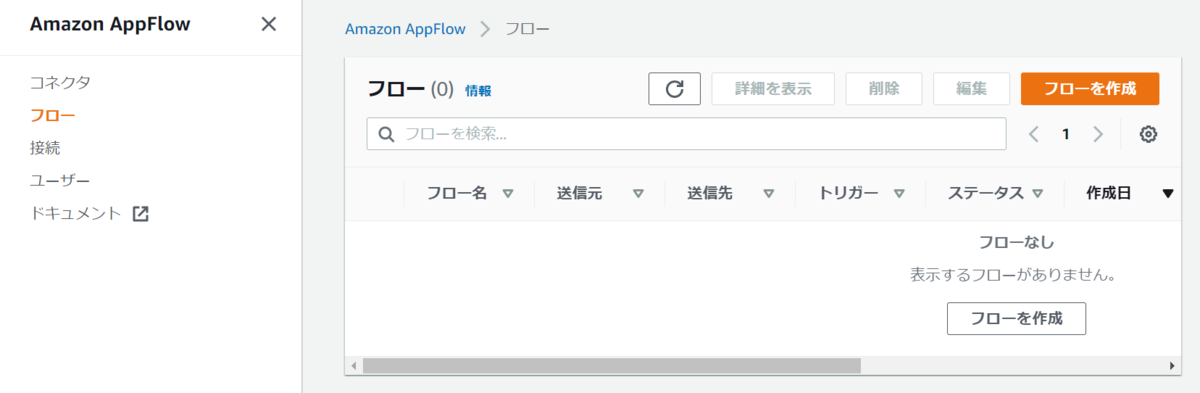Click the フローなし text
Viewport: 1200px width, 393px height.
1016,242
